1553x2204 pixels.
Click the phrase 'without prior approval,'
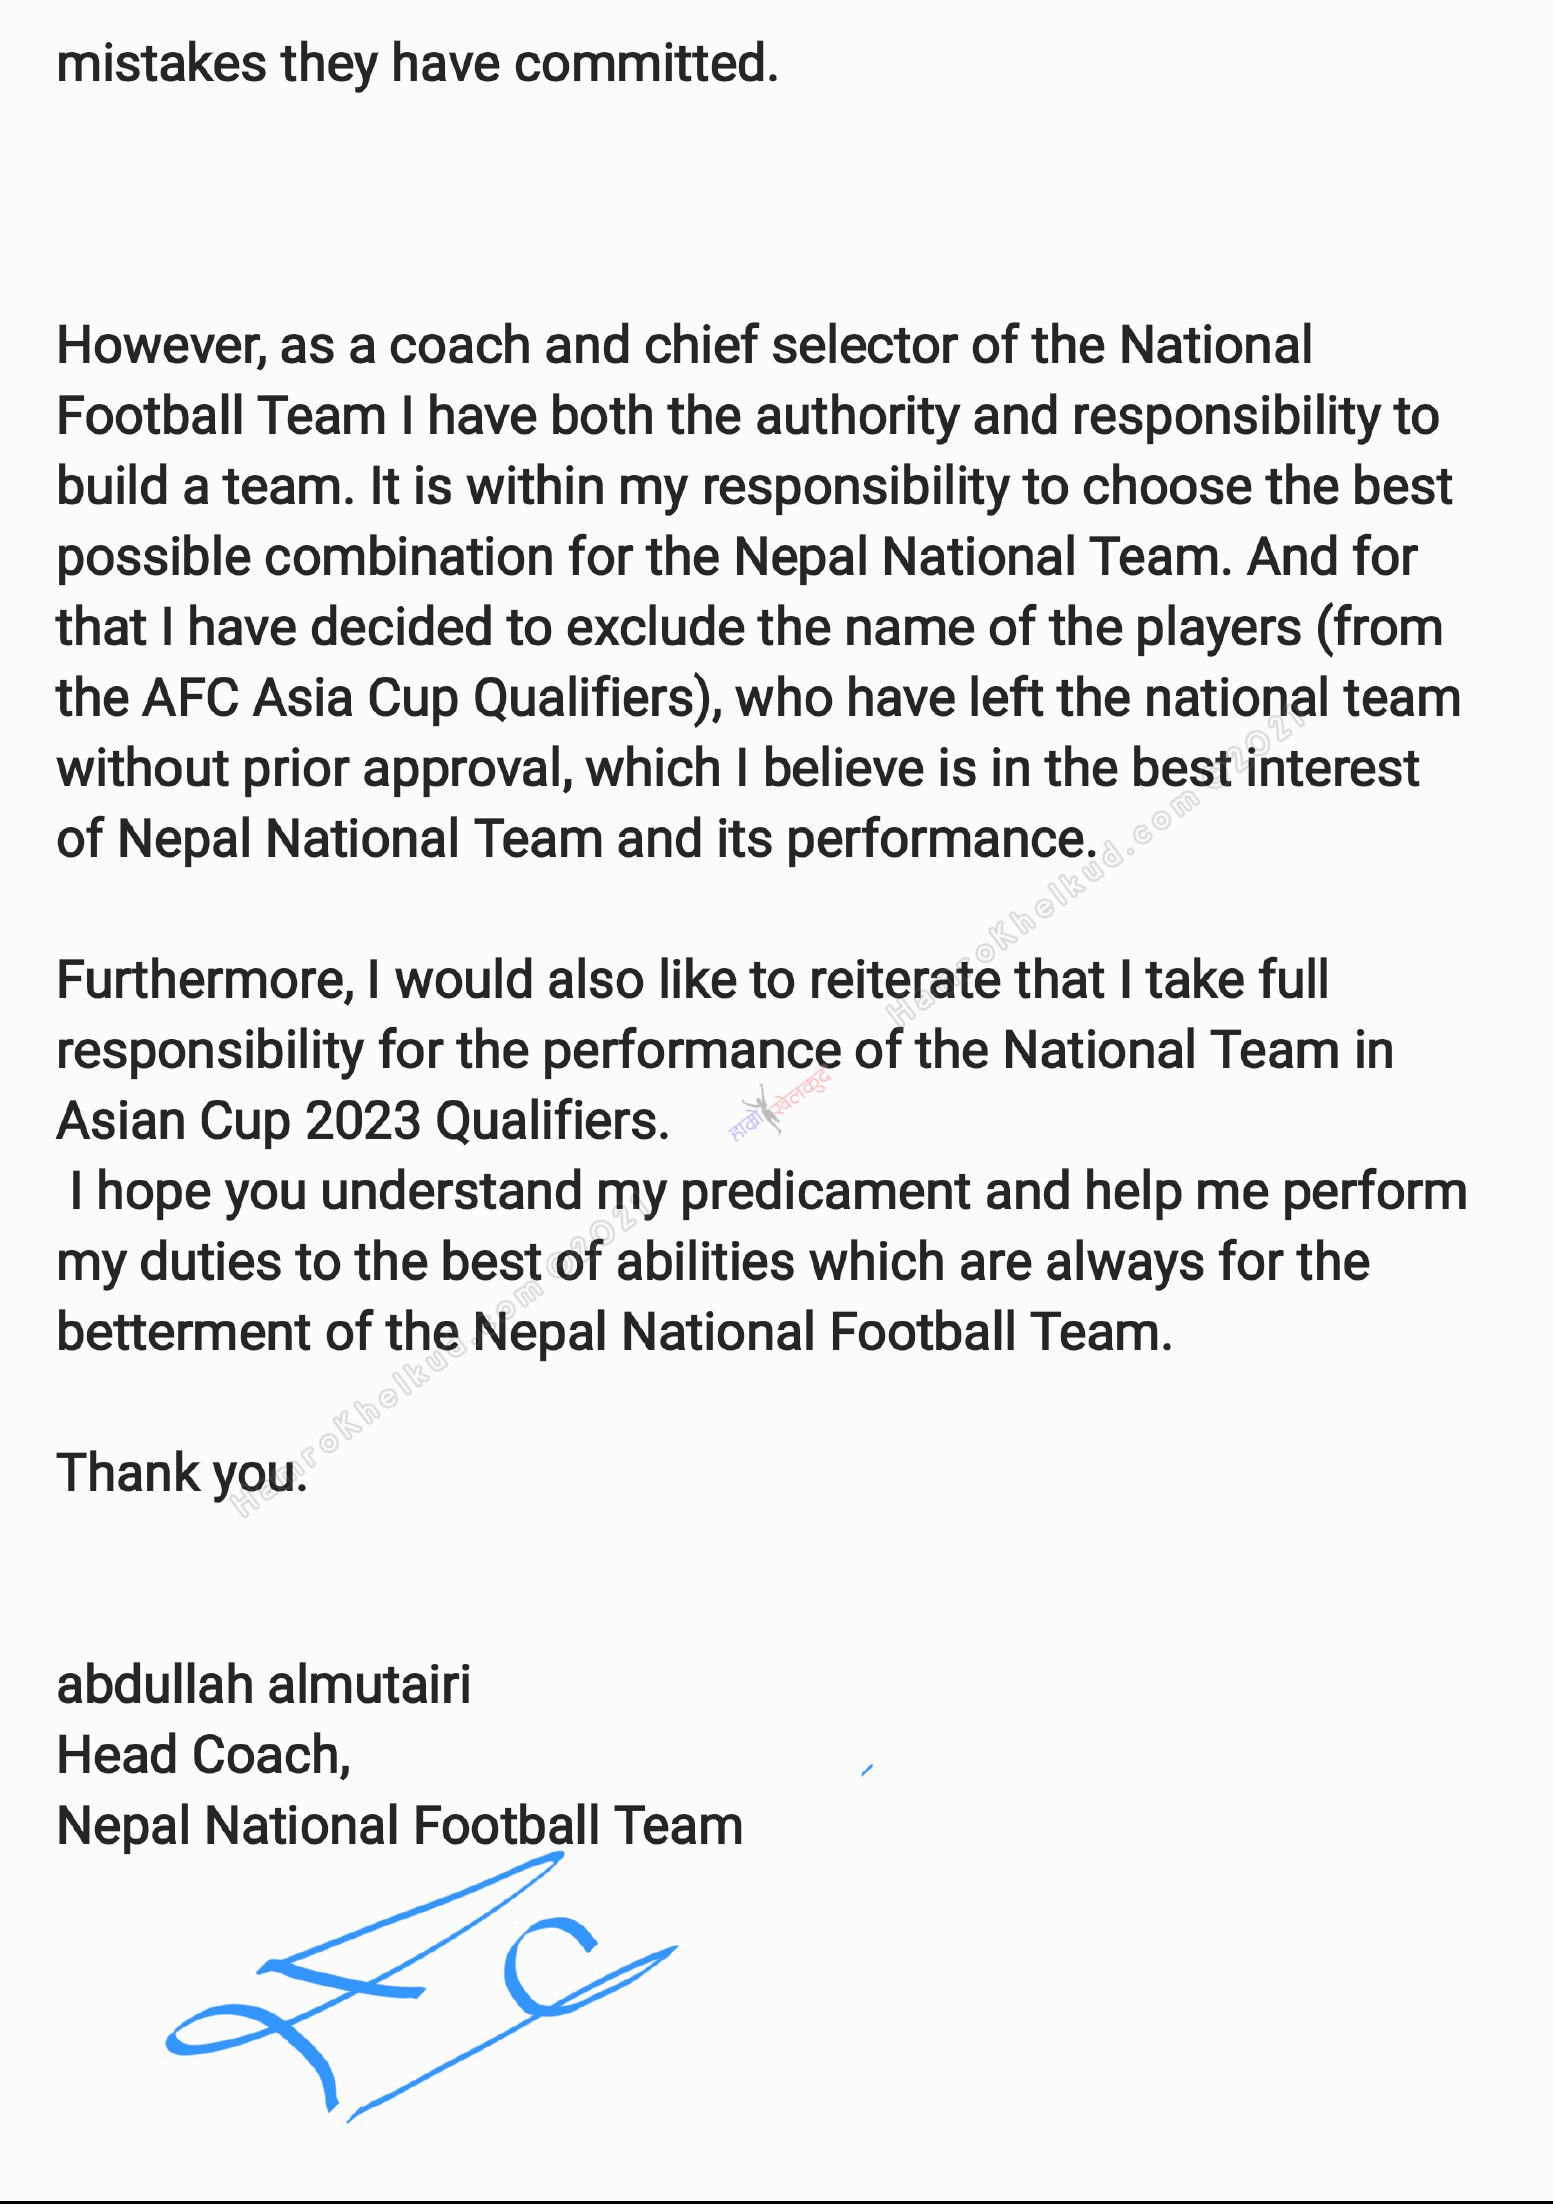tap(314, 769)
